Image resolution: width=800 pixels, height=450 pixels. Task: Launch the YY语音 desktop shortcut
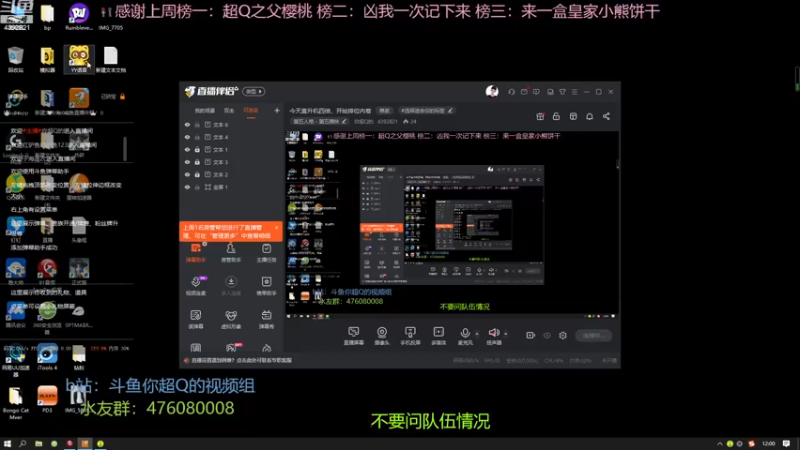79,59
